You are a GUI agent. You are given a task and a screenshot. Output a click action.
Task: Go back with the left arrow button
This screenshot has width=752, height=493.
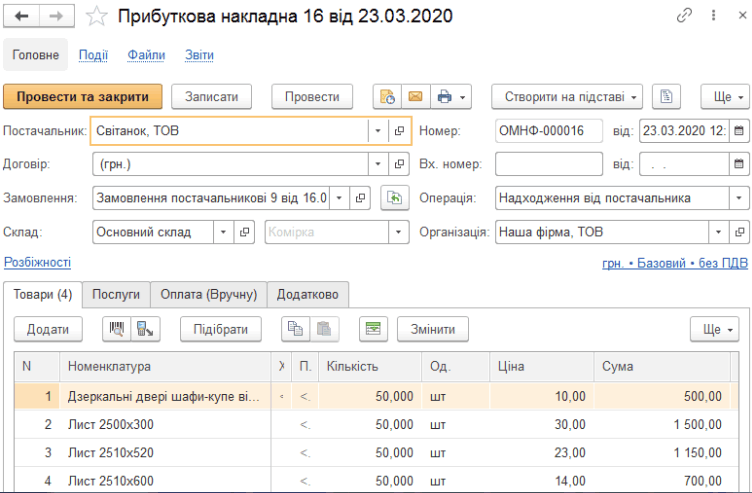click(x=21, y=16)
